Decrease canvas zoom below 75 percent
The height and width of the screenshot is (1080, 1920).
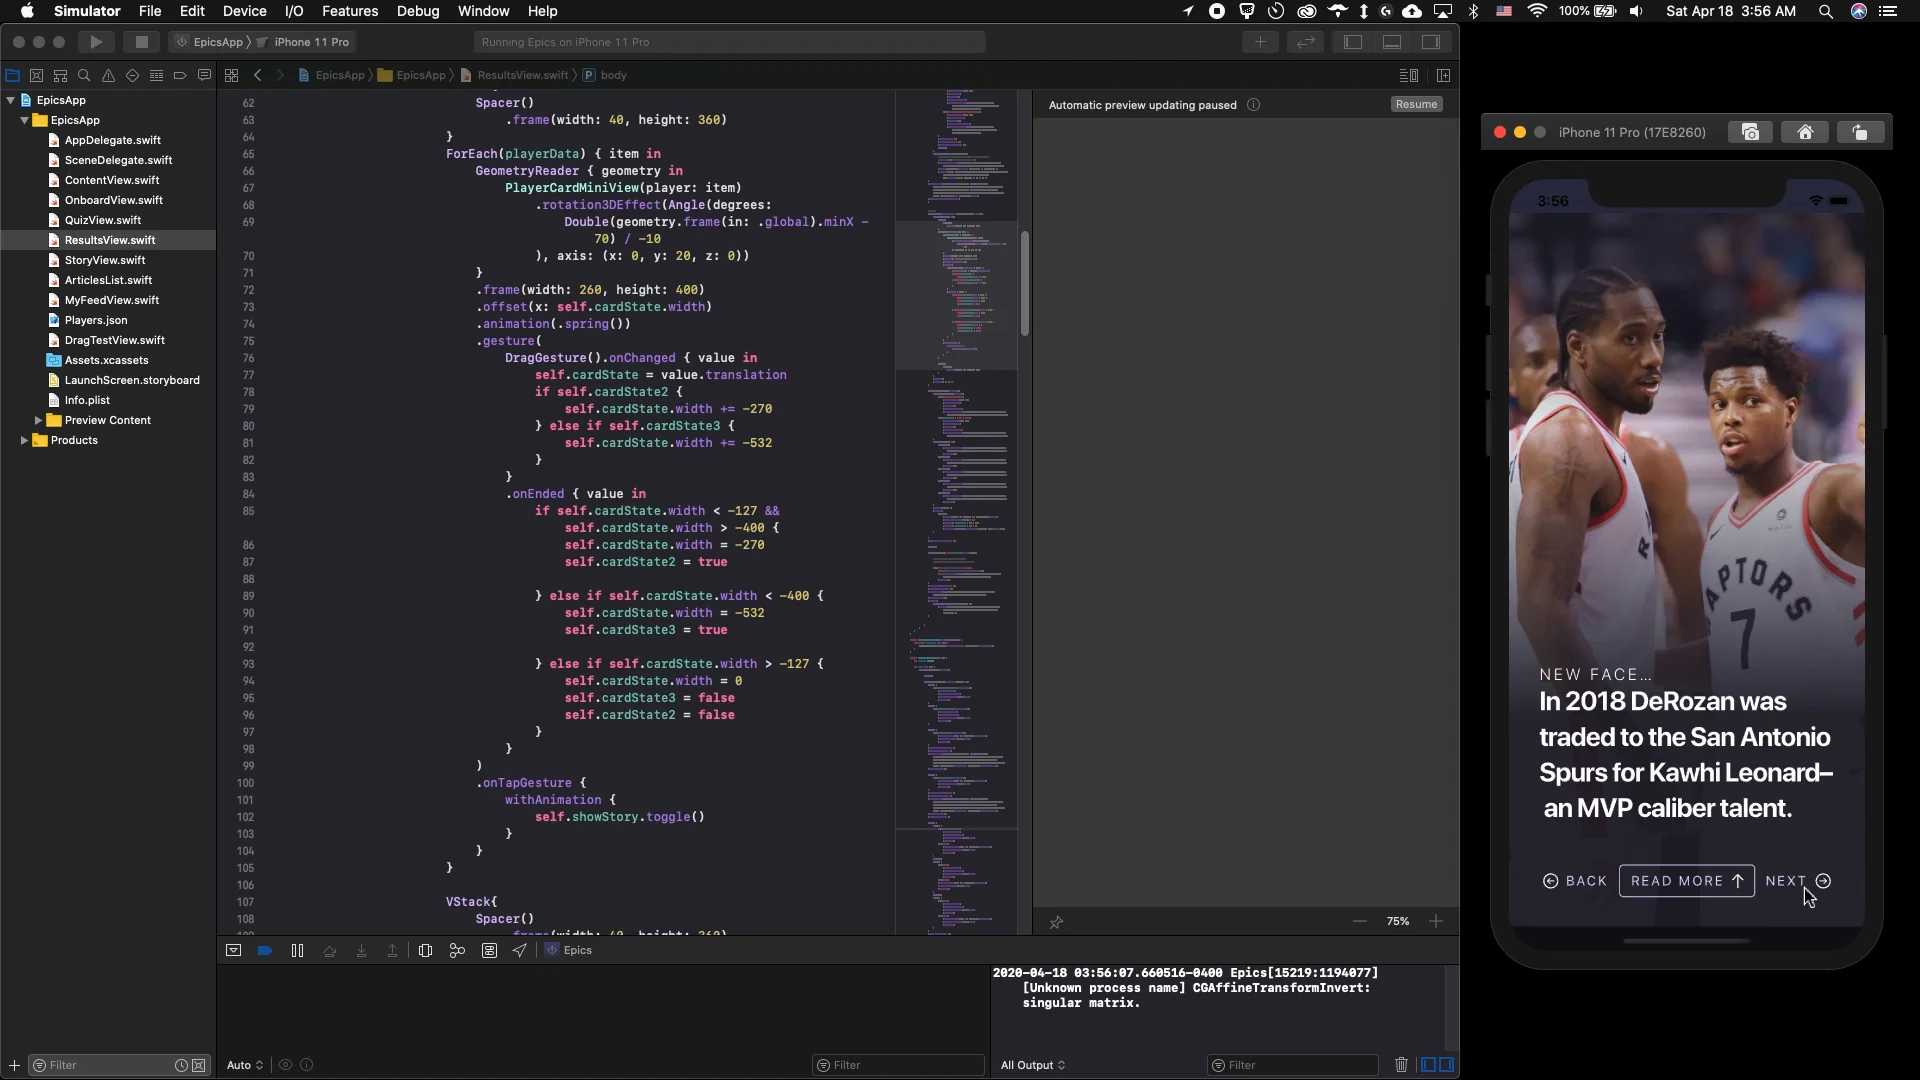(1358, 921)
